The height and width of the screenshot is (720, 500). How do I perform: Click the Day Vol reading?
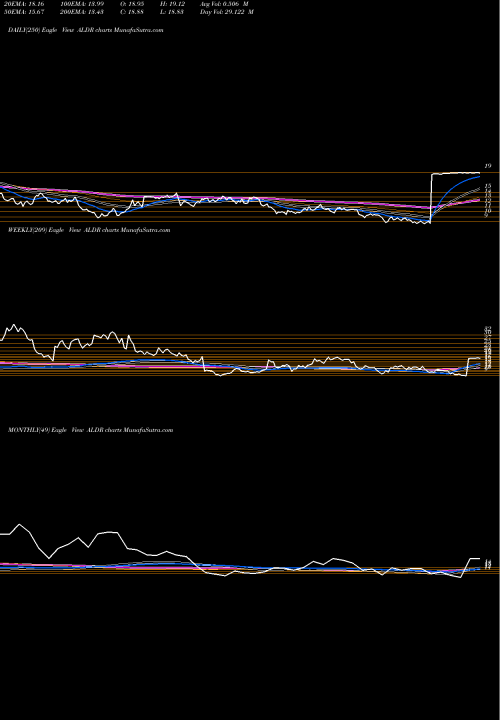click(x=227, y=12)
